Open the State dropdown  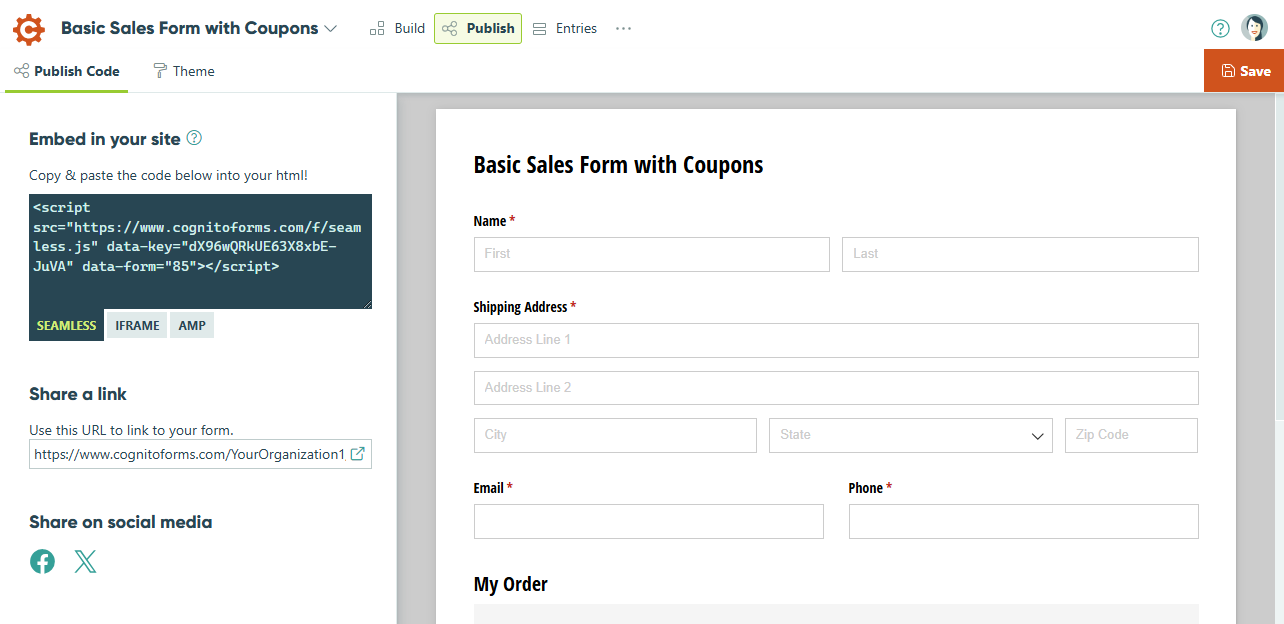[910, 435]
